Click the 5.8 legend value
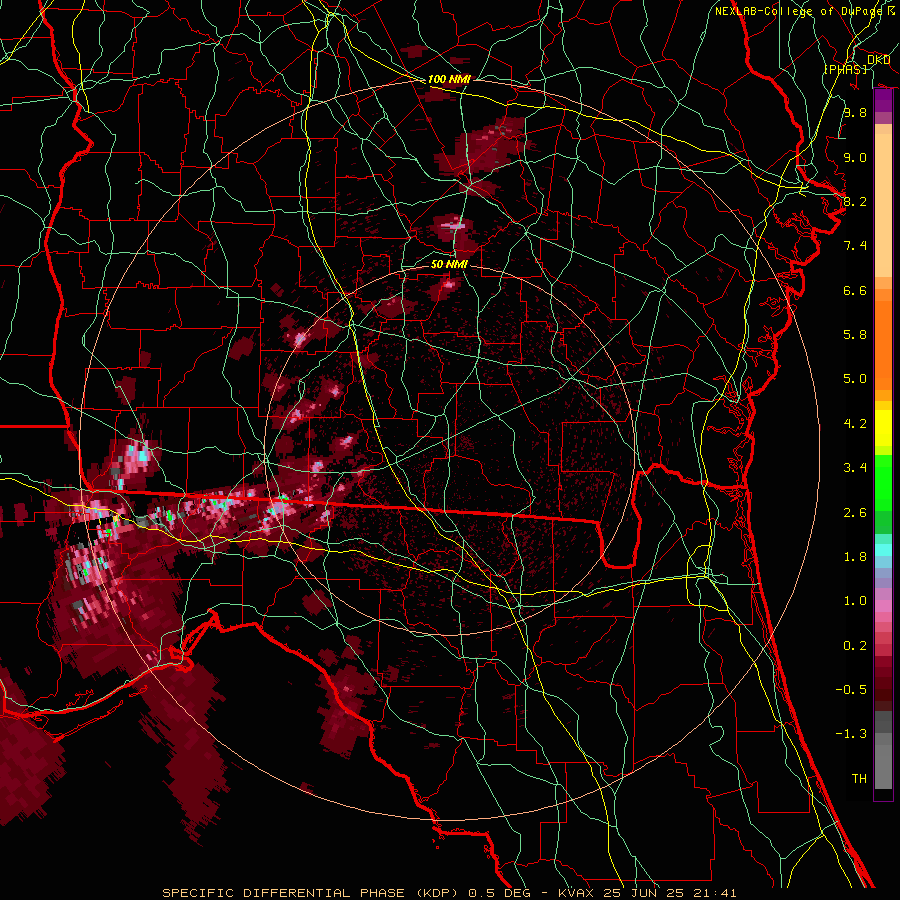The image size is (900, 900). click(x=855, y=335)
